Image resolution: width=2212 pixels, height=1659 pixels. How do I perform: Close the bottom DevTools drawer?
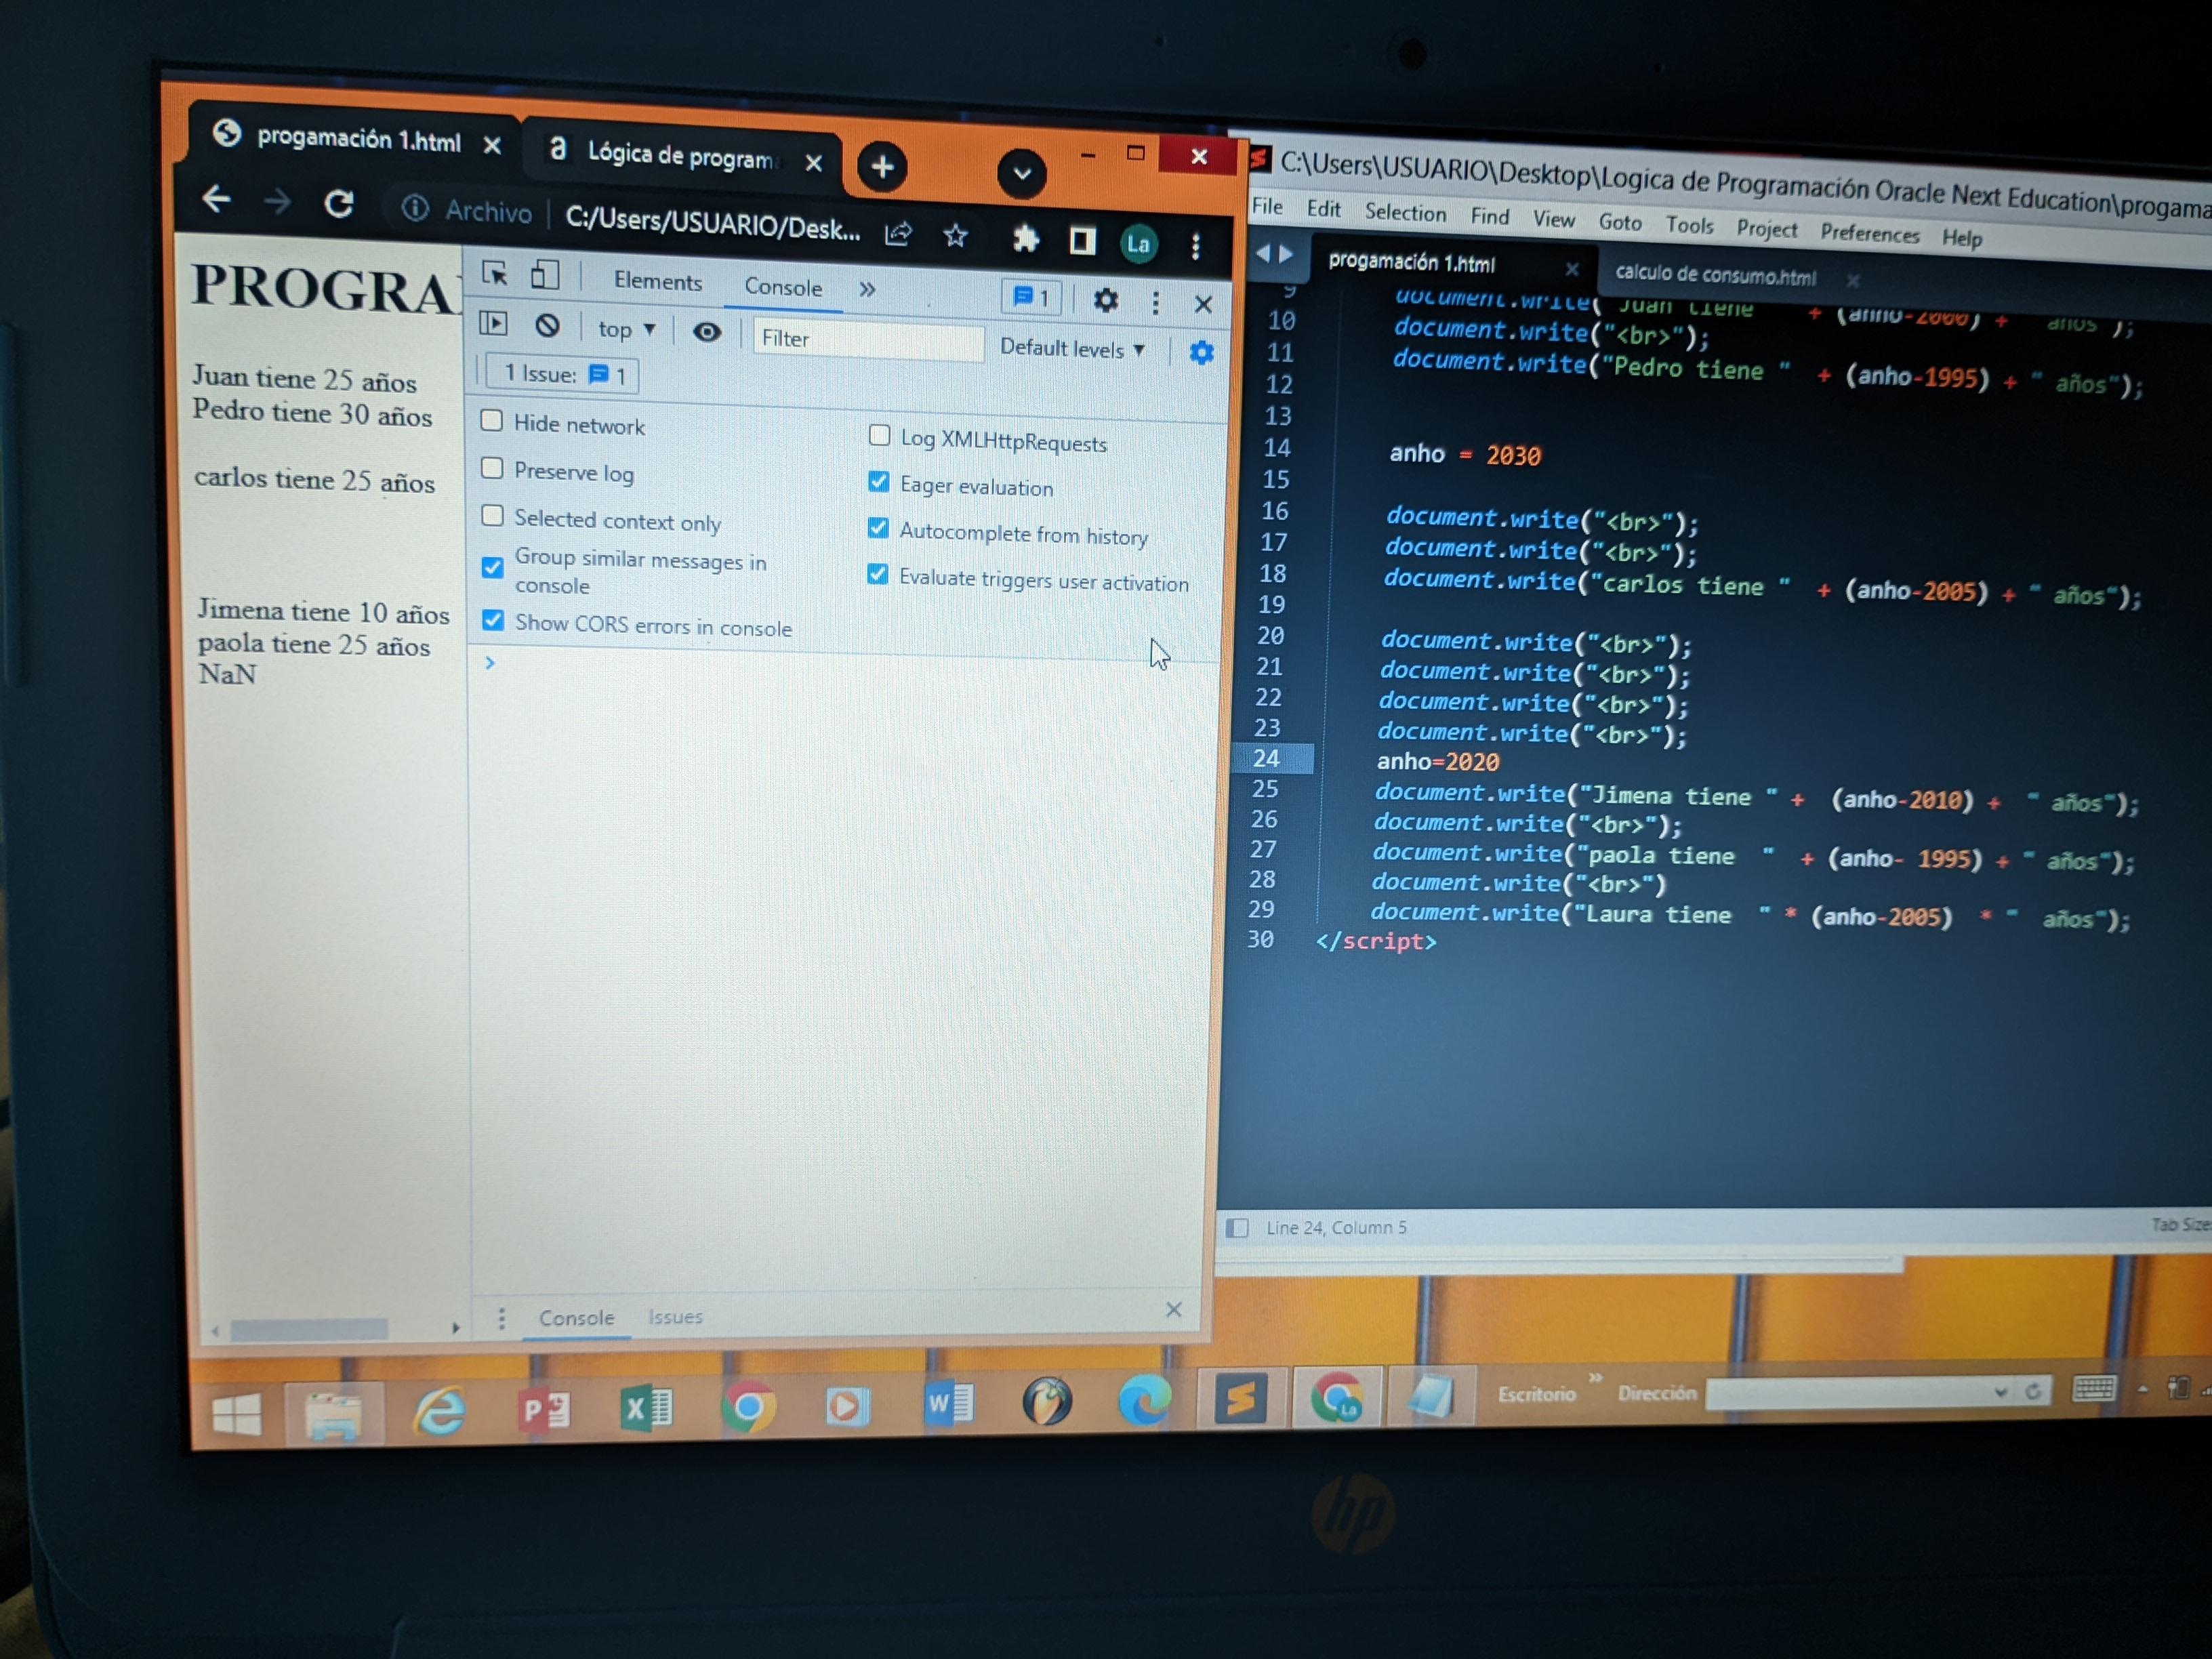pyautogui.click(x=1174, y=1309)
